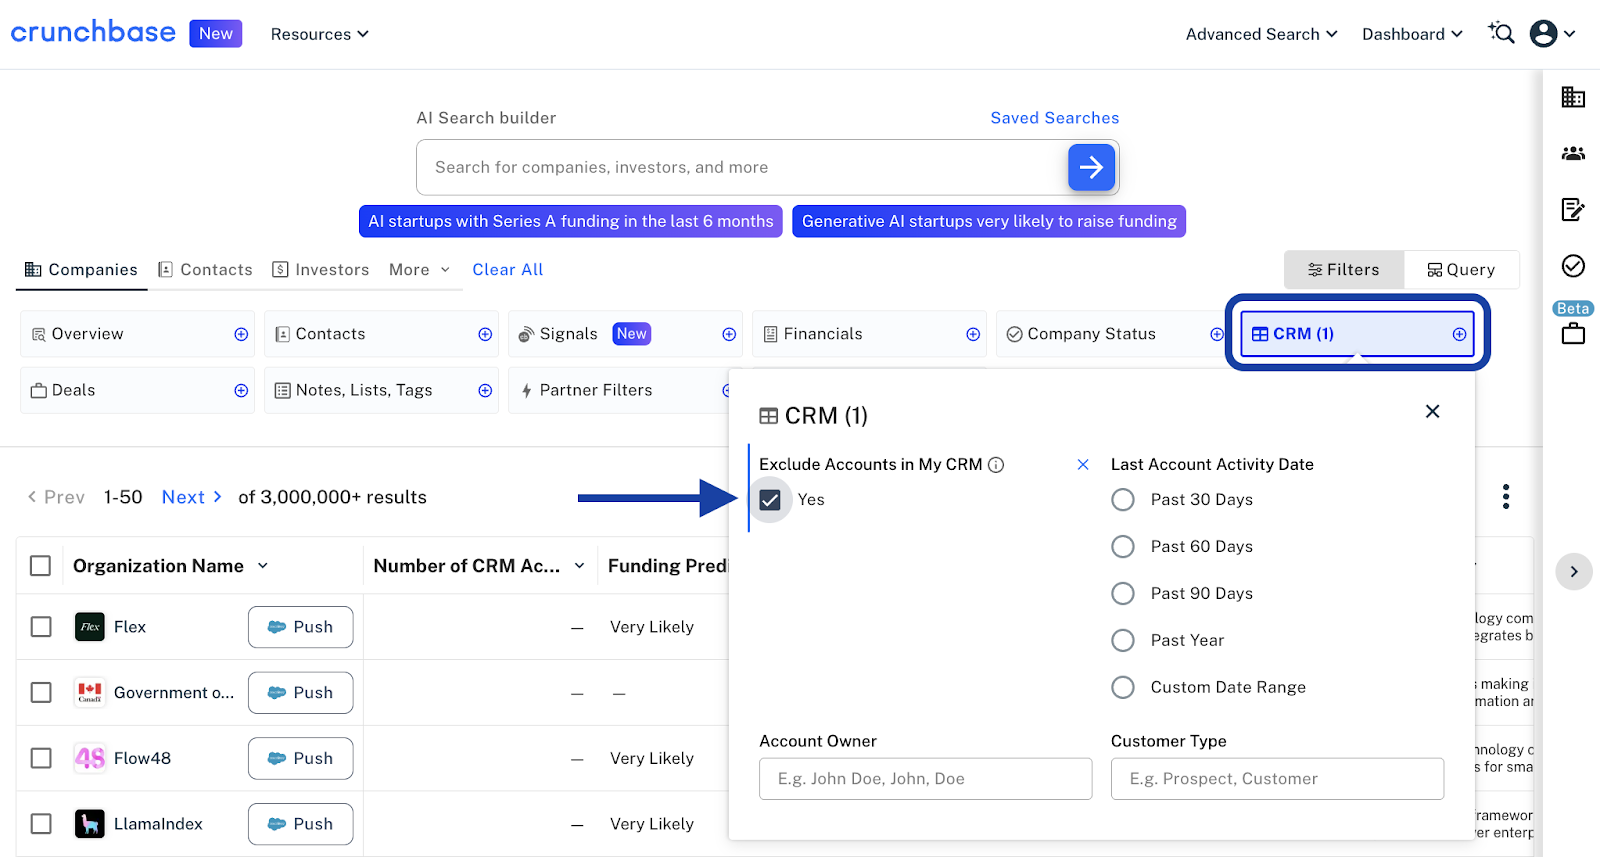Image resolution: width=1600 pixels, height=857 pixels.
Task: Expand the Resources dropdown
Action: click(x=320, y=34)
